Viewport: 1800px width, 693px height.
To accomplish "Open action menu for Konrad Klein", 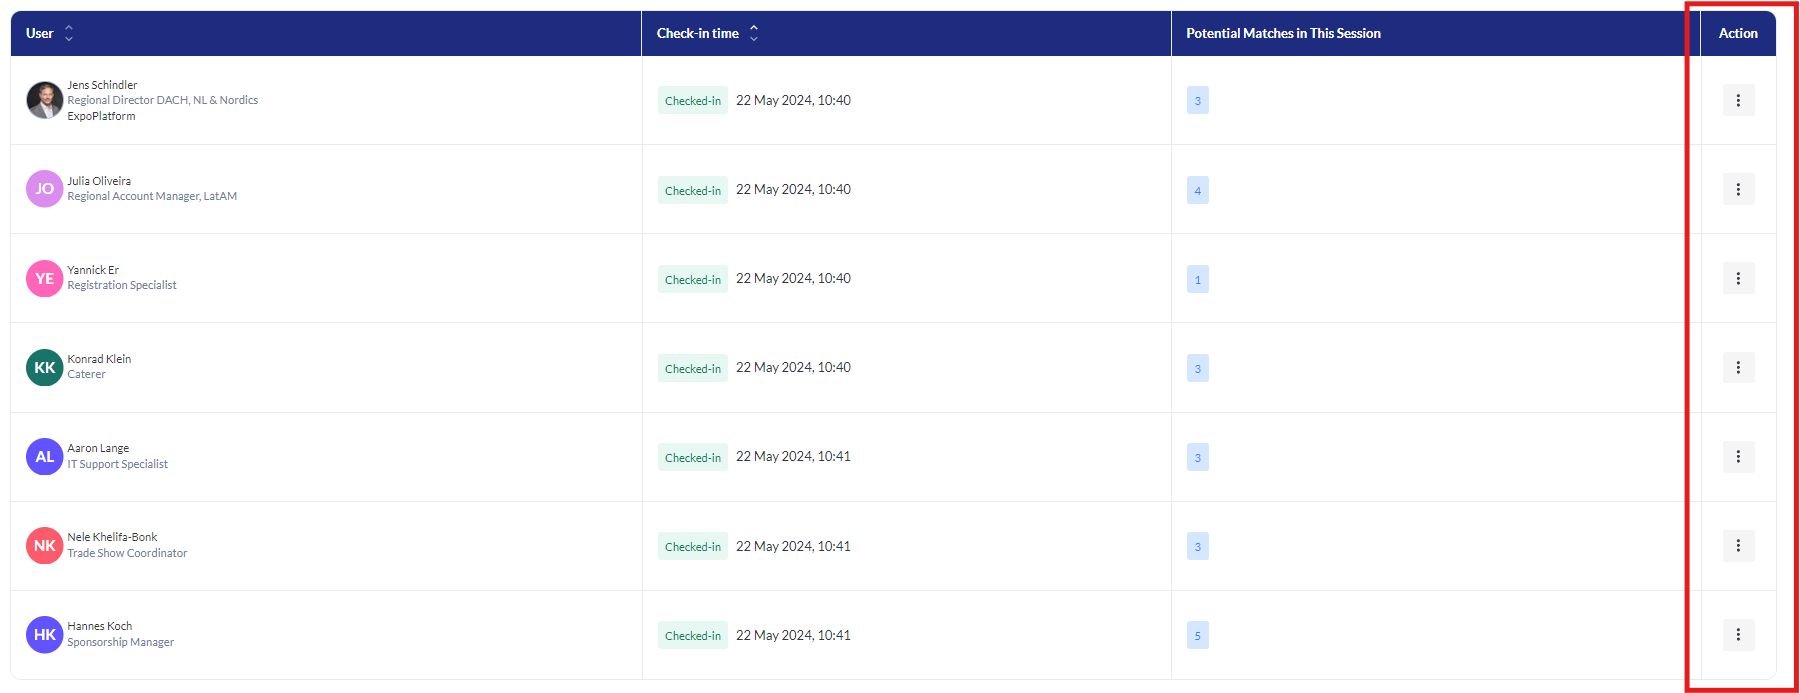I will point(1738,368).
